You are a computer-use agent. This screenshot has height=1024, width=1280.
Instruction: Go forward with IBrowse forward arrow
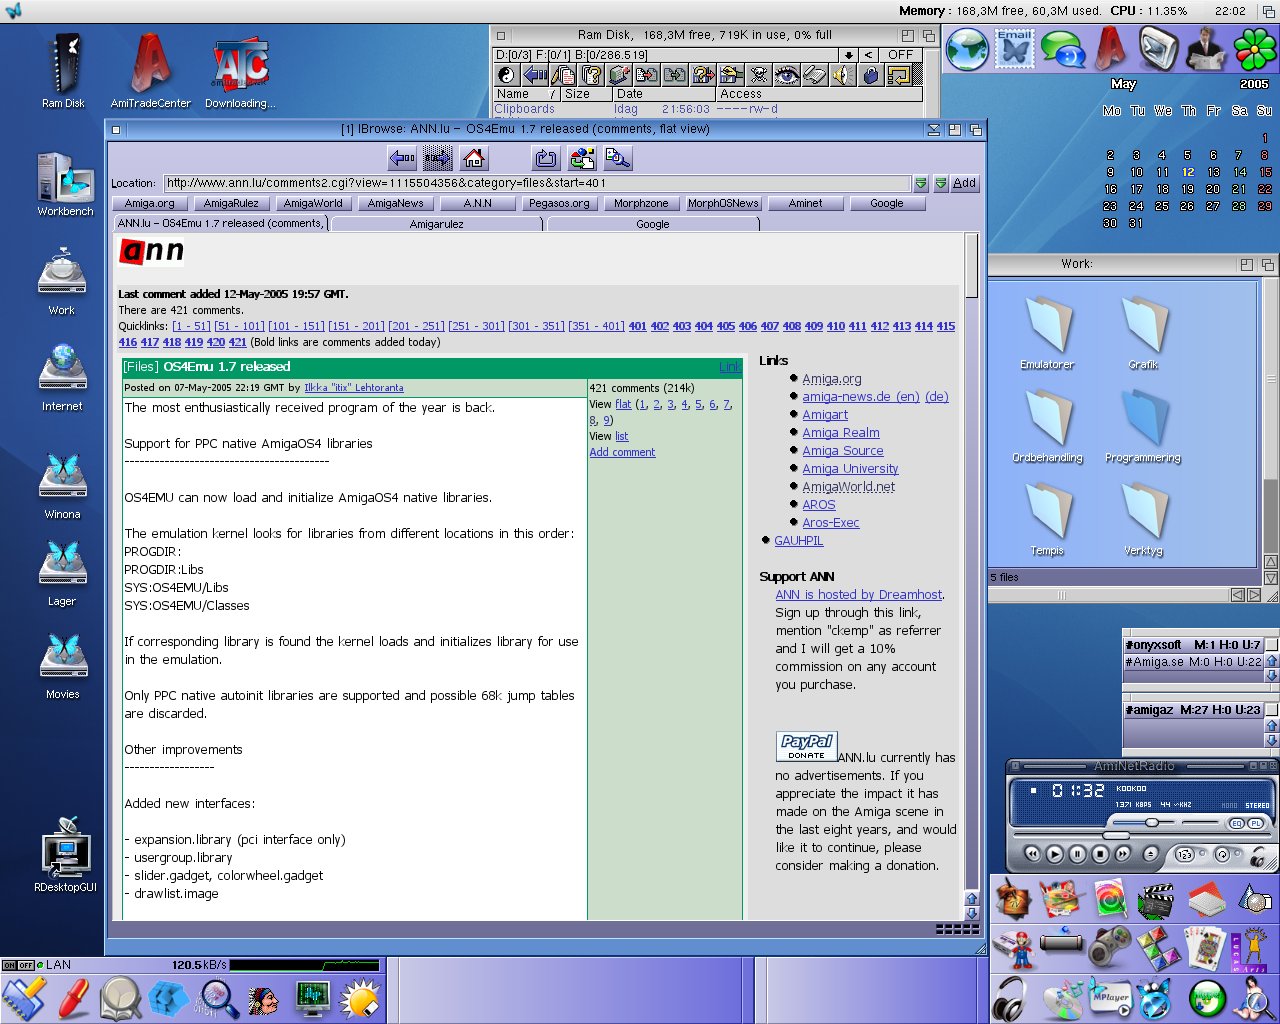pyautogui.click(x=438, y=158)
